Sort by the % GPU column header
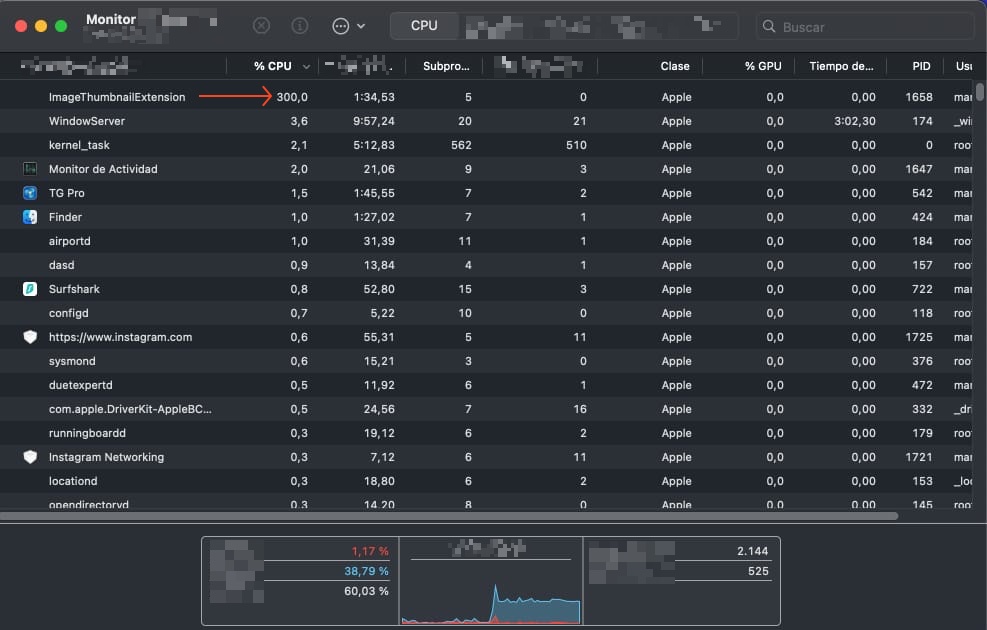 tap(763, 66)
